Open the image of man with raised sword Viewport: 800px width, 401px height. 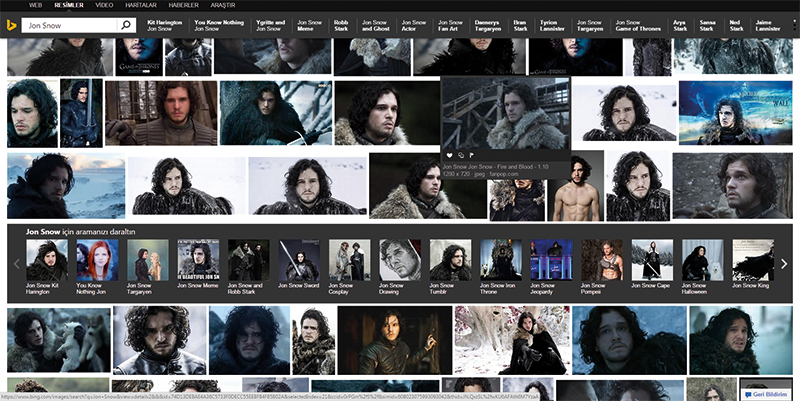point(82,113)
